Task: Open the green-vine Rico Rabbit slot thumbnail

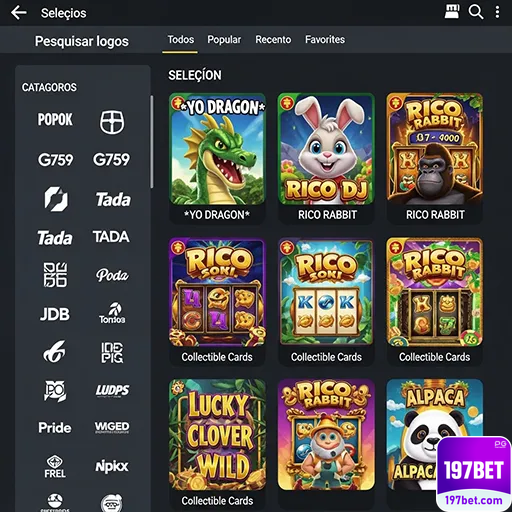Action: coord(435,292)
